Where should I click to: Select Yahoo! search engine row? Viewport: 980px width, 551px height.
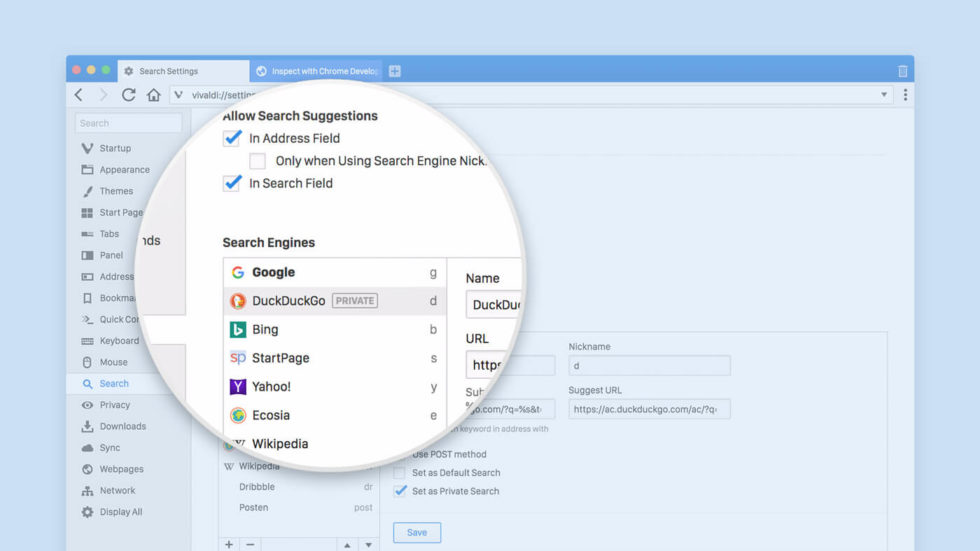click(x=334, y=387)
